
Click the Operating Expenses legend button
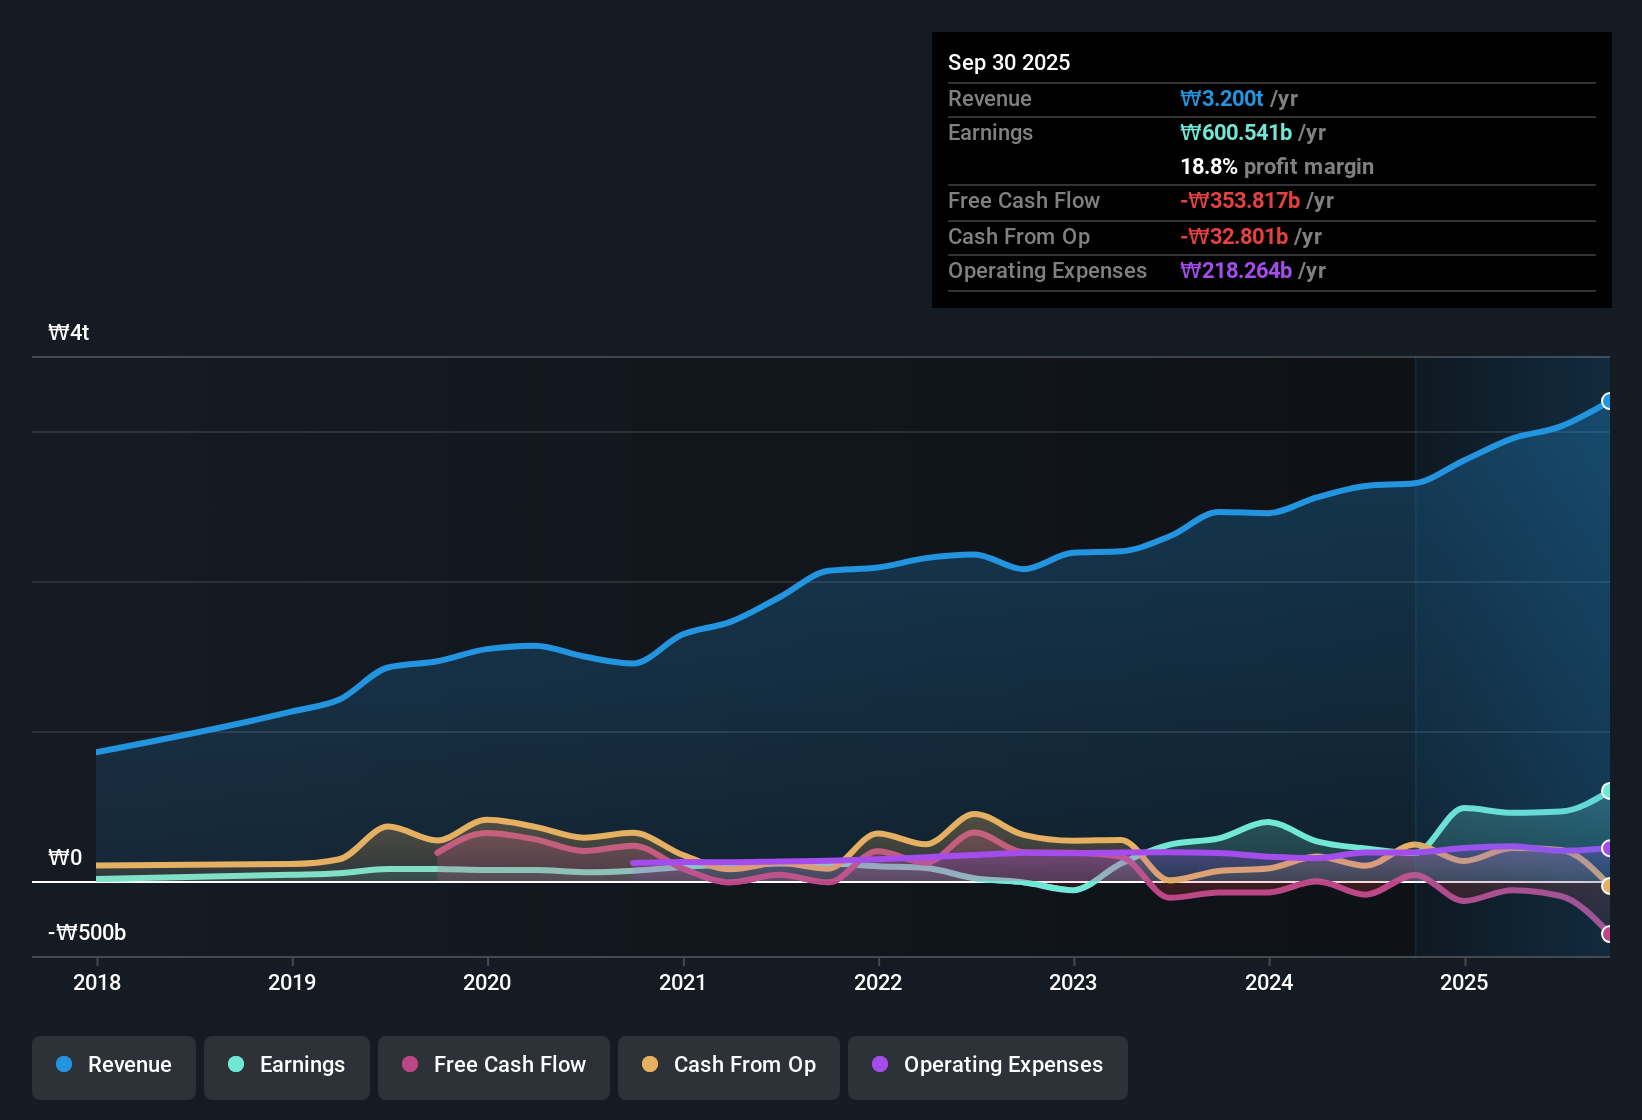[987, 1065]
